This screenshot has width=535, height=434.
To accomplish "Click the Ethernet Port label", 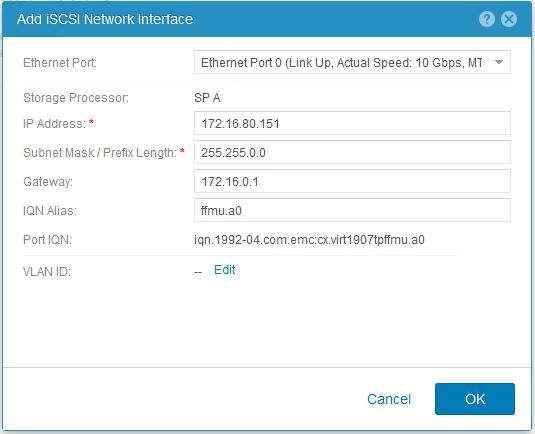I will (60, 63).
